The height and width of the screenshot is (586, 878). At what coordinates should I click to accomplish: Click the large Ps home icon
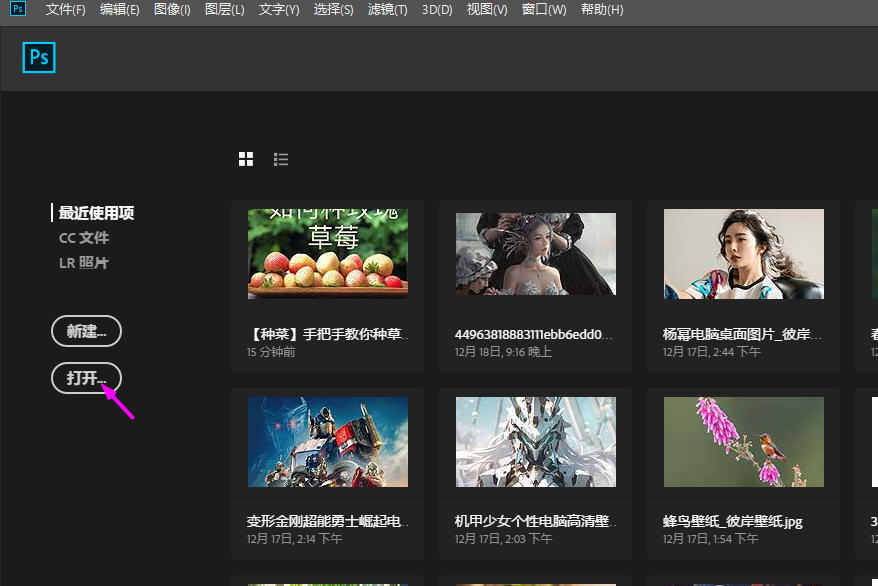coord(39,58)
